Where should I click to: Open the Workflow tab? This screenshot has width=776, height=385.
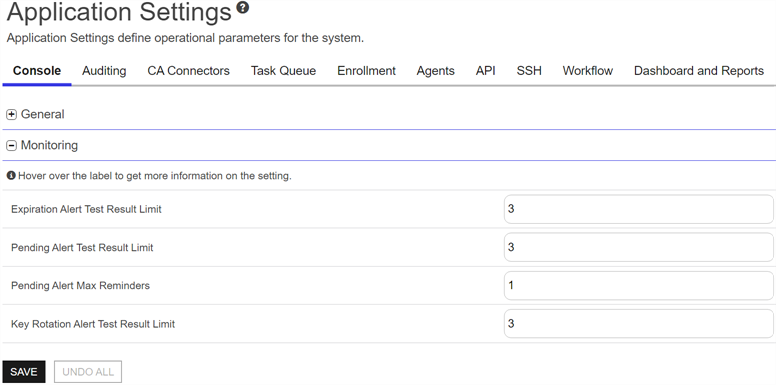pyautogui.click(x=587, y=71)
